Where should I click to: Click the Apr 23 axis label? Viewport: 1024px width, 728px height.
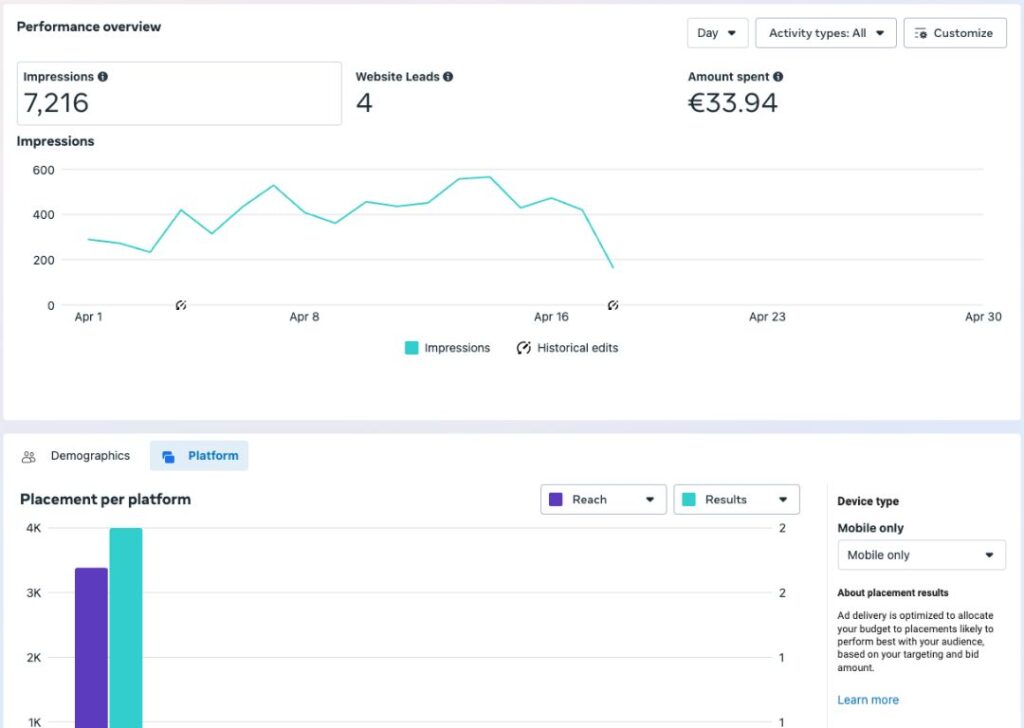pos(767,317)
